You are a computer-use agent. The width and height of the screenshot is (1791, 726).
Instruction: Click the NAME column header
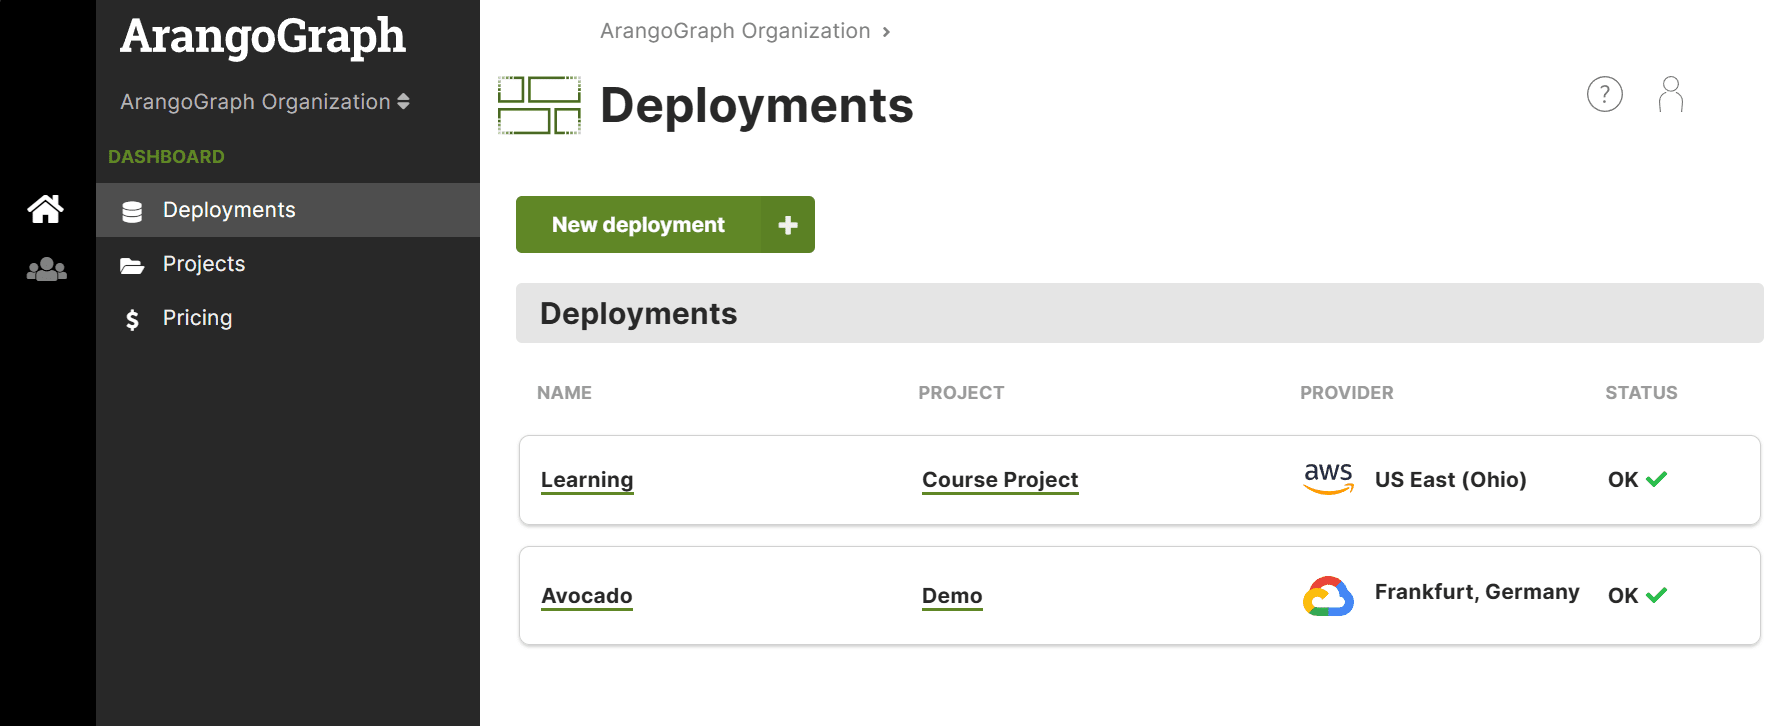pos(564,393)
